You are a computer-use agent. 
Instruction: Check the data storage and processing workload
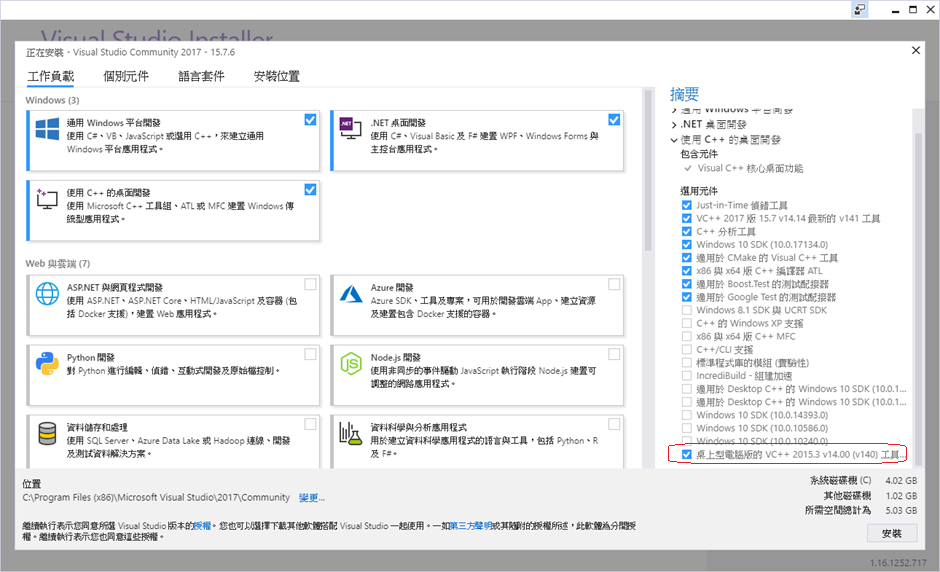click(310, 424)
